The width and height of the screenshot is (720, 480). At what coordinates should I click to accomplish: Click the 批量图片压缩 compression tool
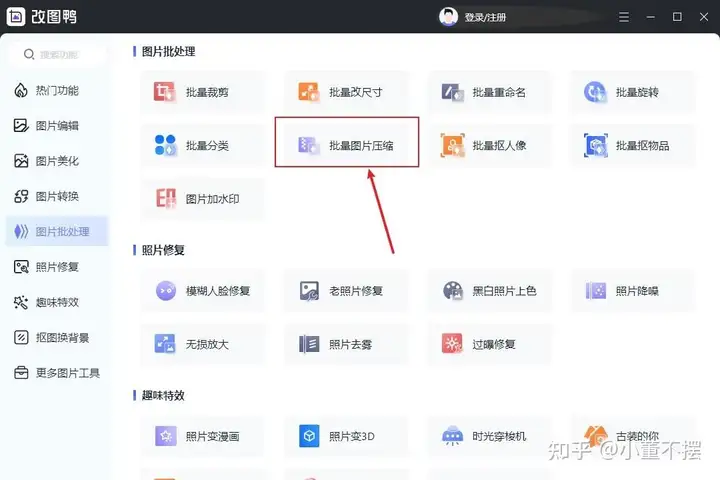347,146
